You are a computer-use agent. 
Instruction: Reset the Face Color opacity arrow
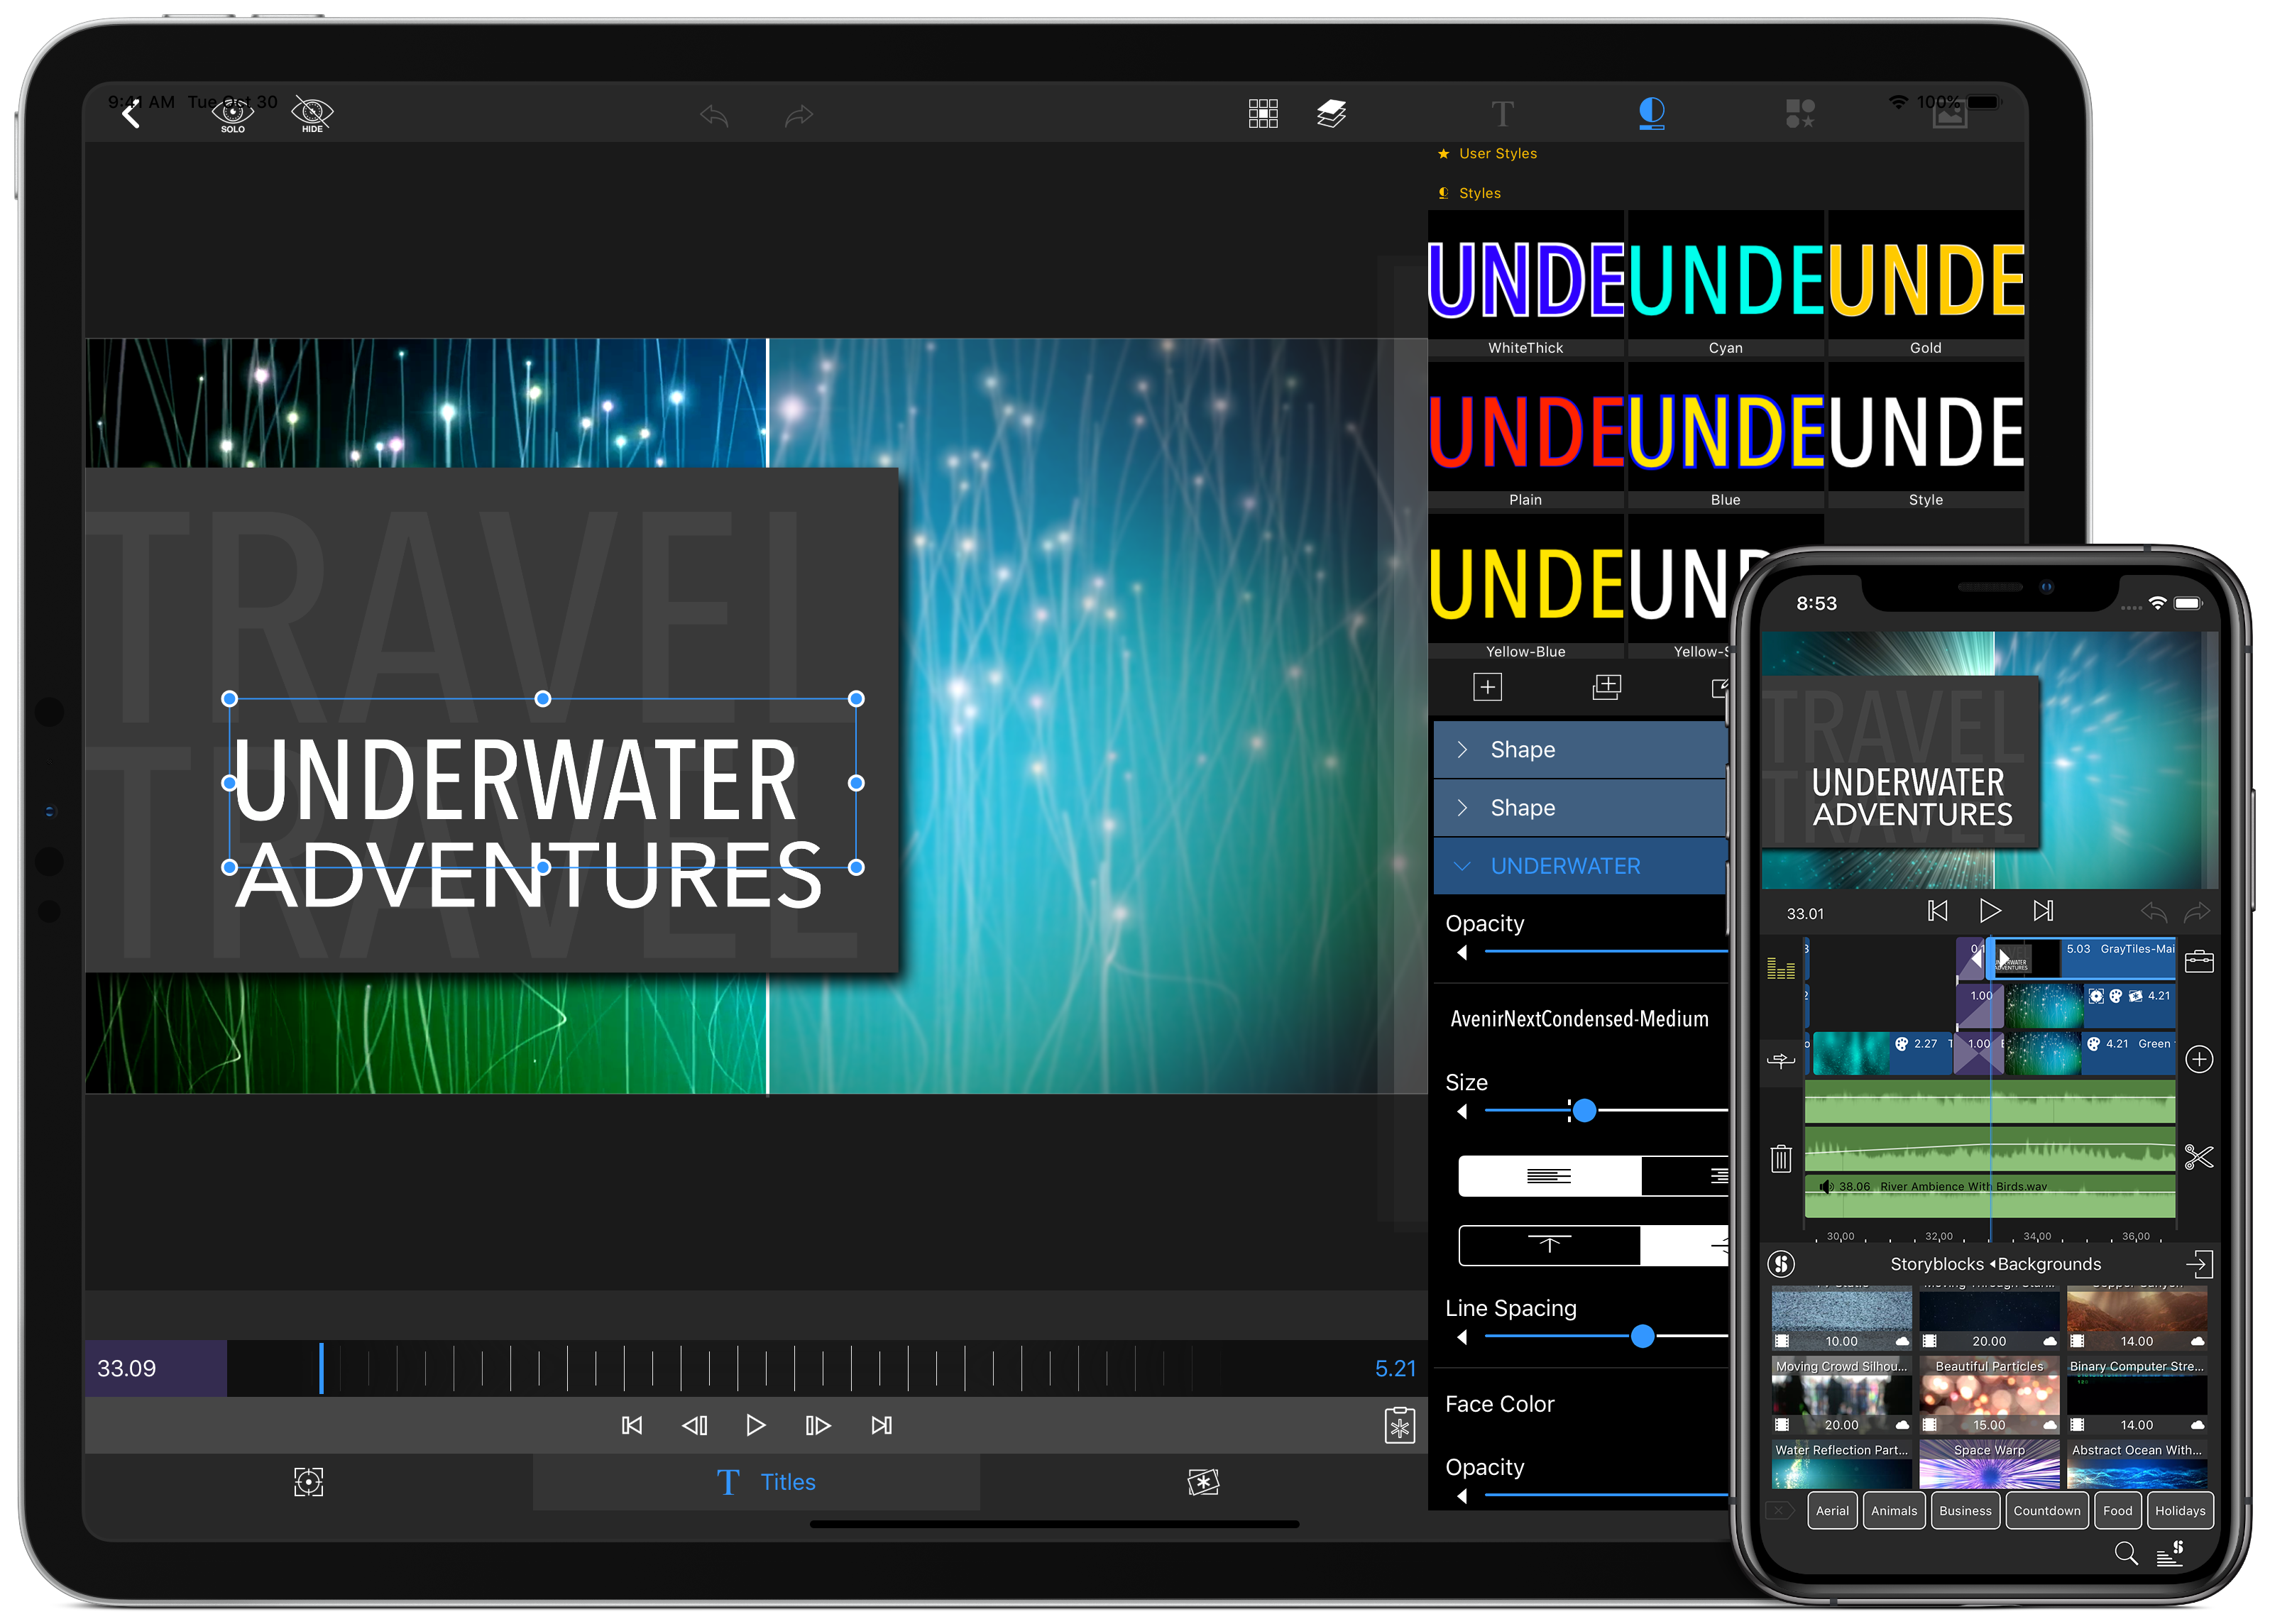(1462, 1496)
